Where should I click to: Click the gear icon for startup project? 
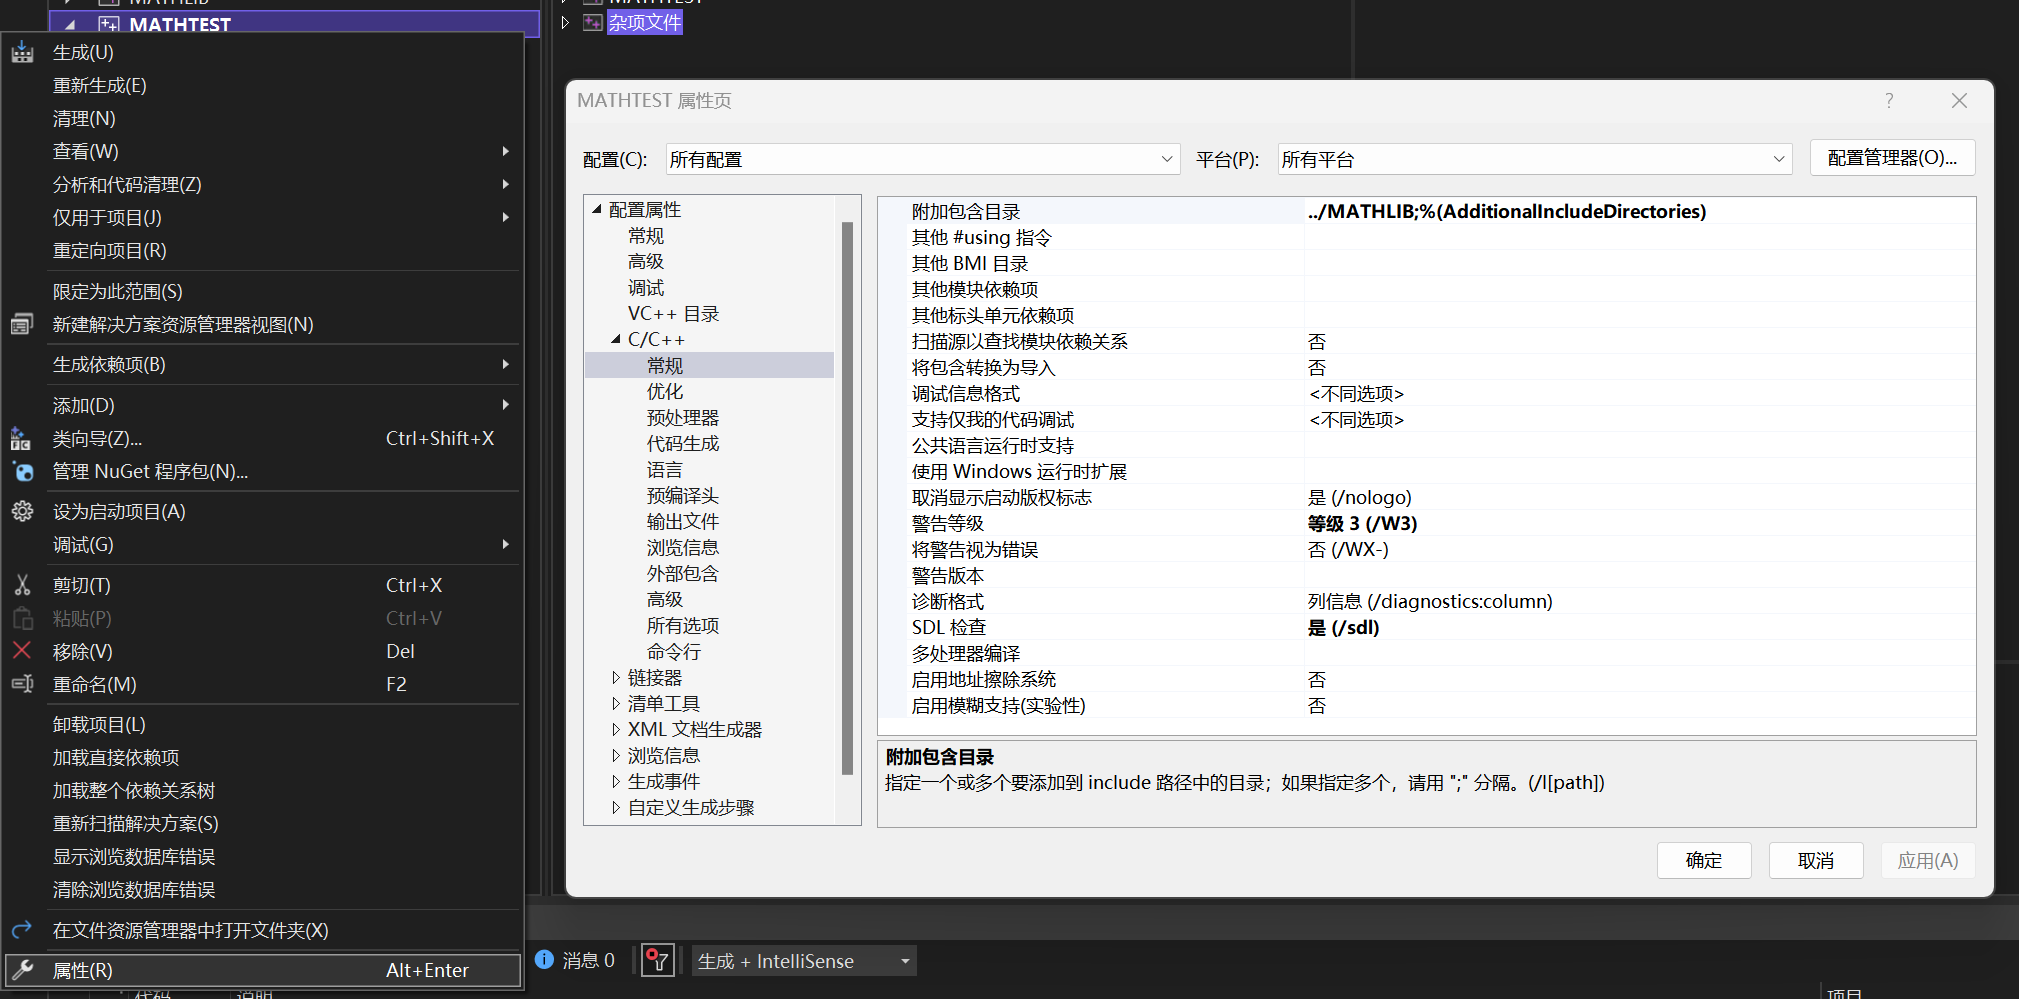[22, 511]
